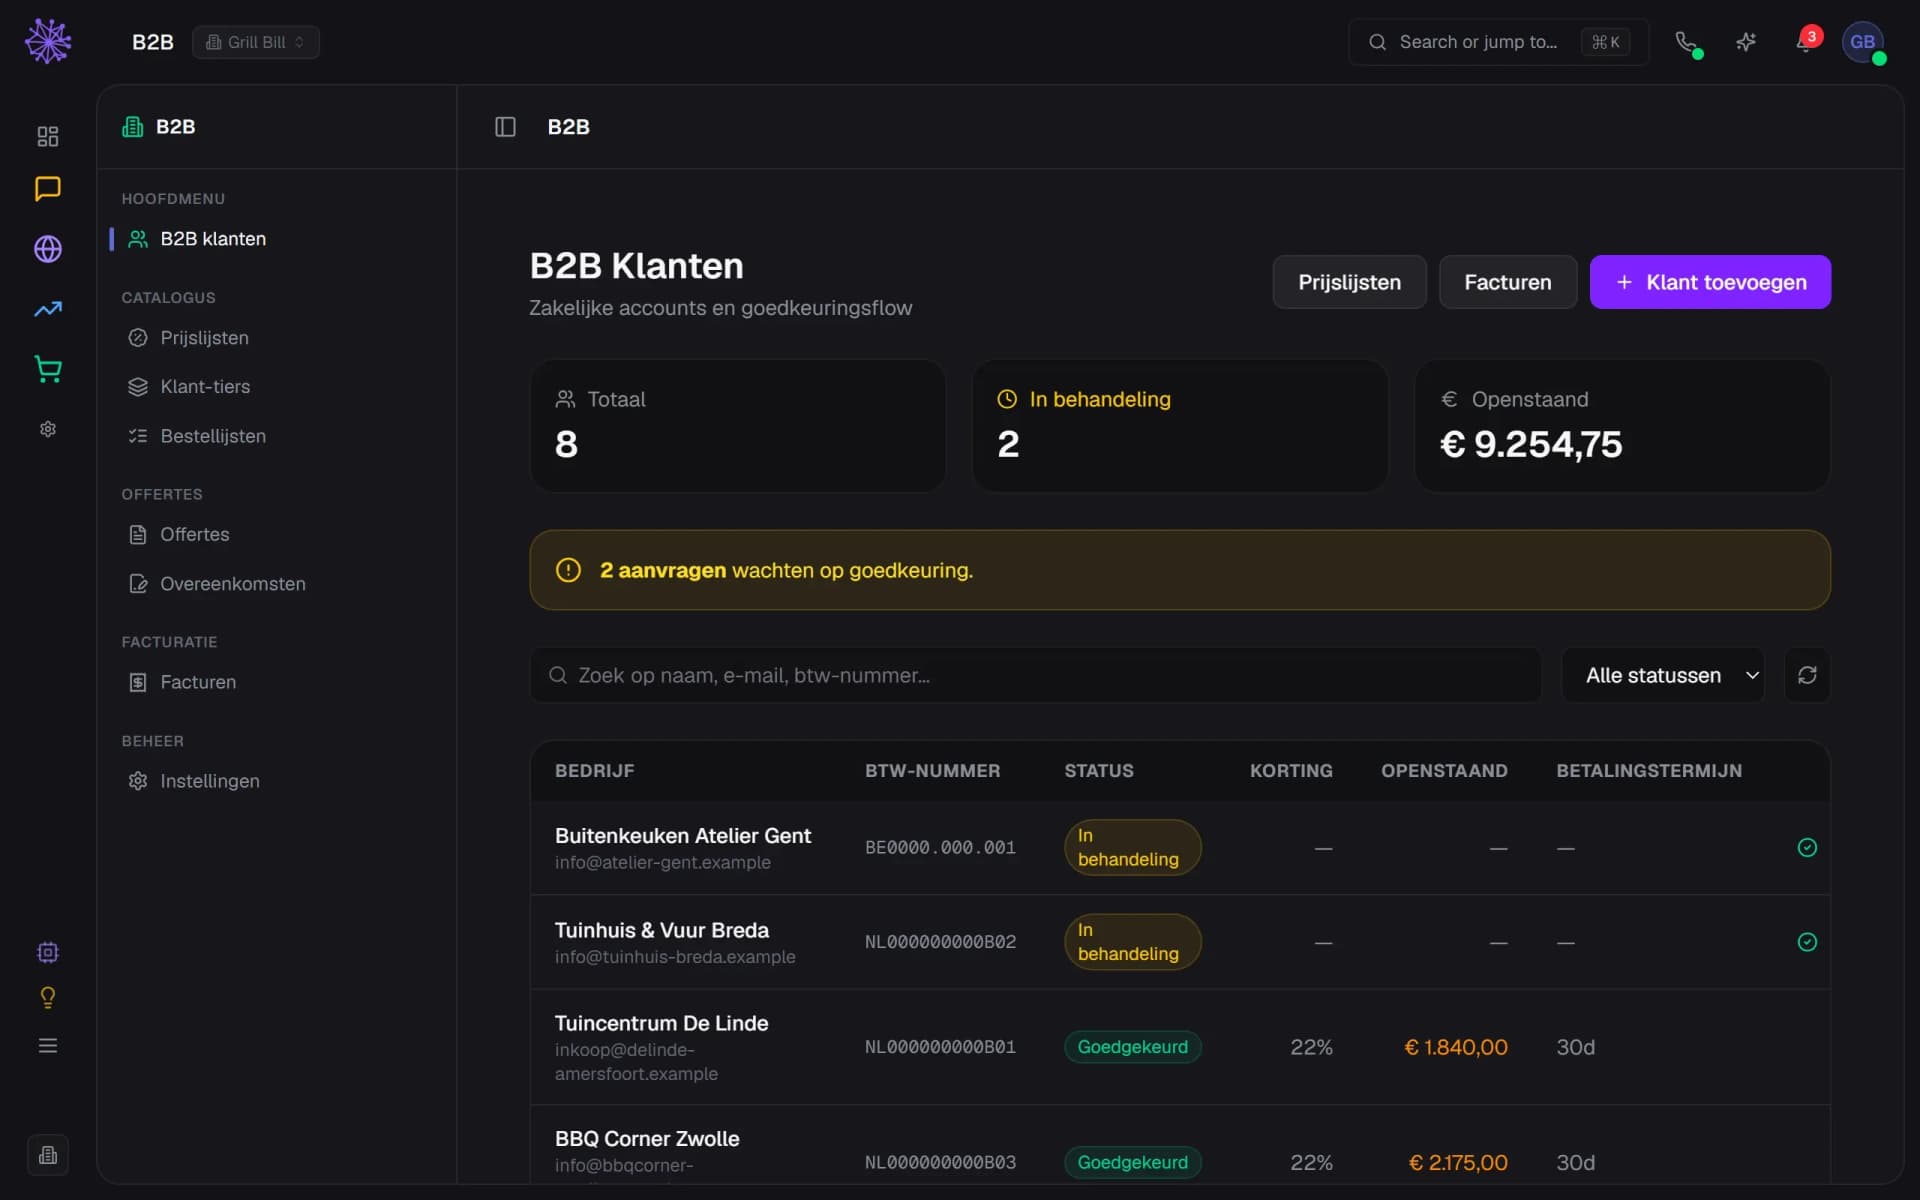Open Instellingen in sidebar
This screenshot has width=1920, height=1200.
[276, 781]
